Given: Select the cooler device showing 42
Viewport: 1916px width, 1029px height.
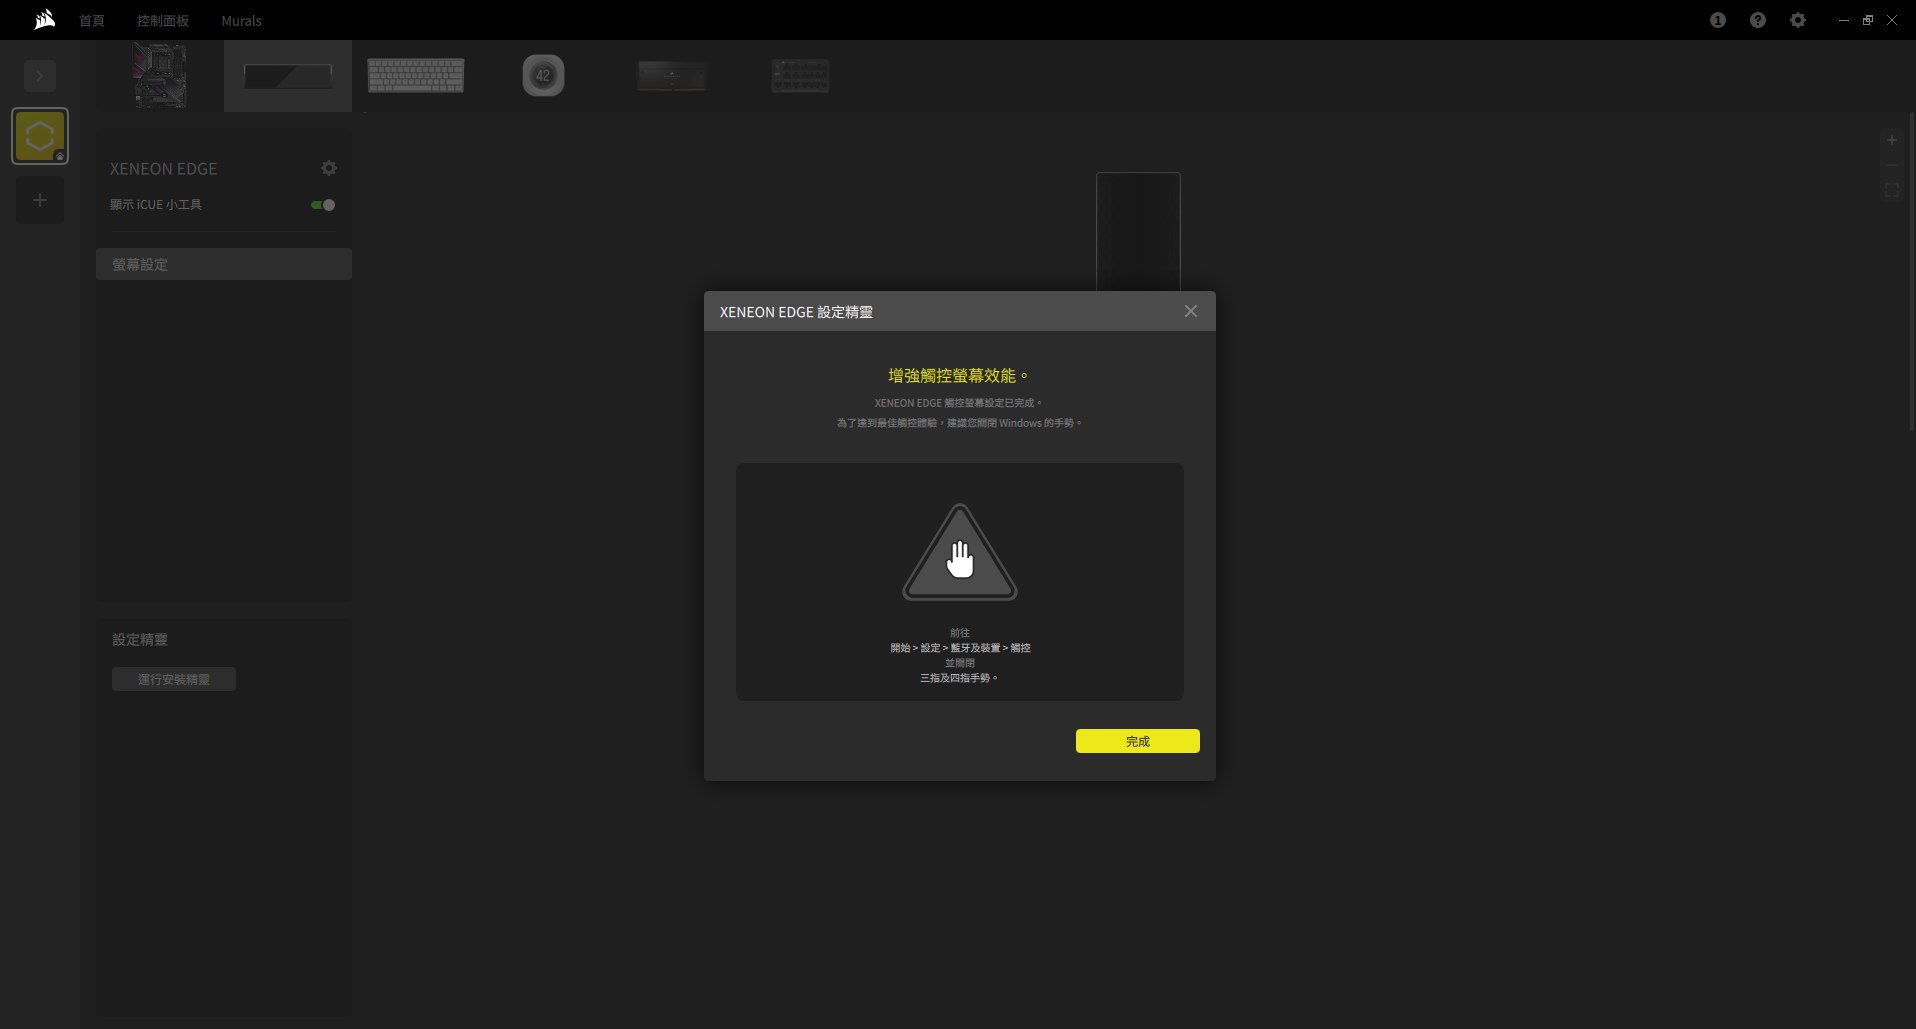Looking at the screenshot, I should click(543, 76).
